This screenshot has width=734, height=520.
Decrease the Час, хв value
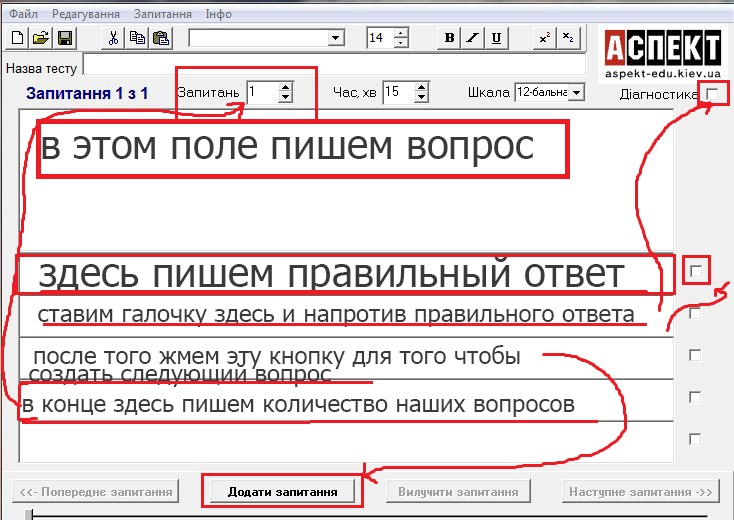click(422, 97)
